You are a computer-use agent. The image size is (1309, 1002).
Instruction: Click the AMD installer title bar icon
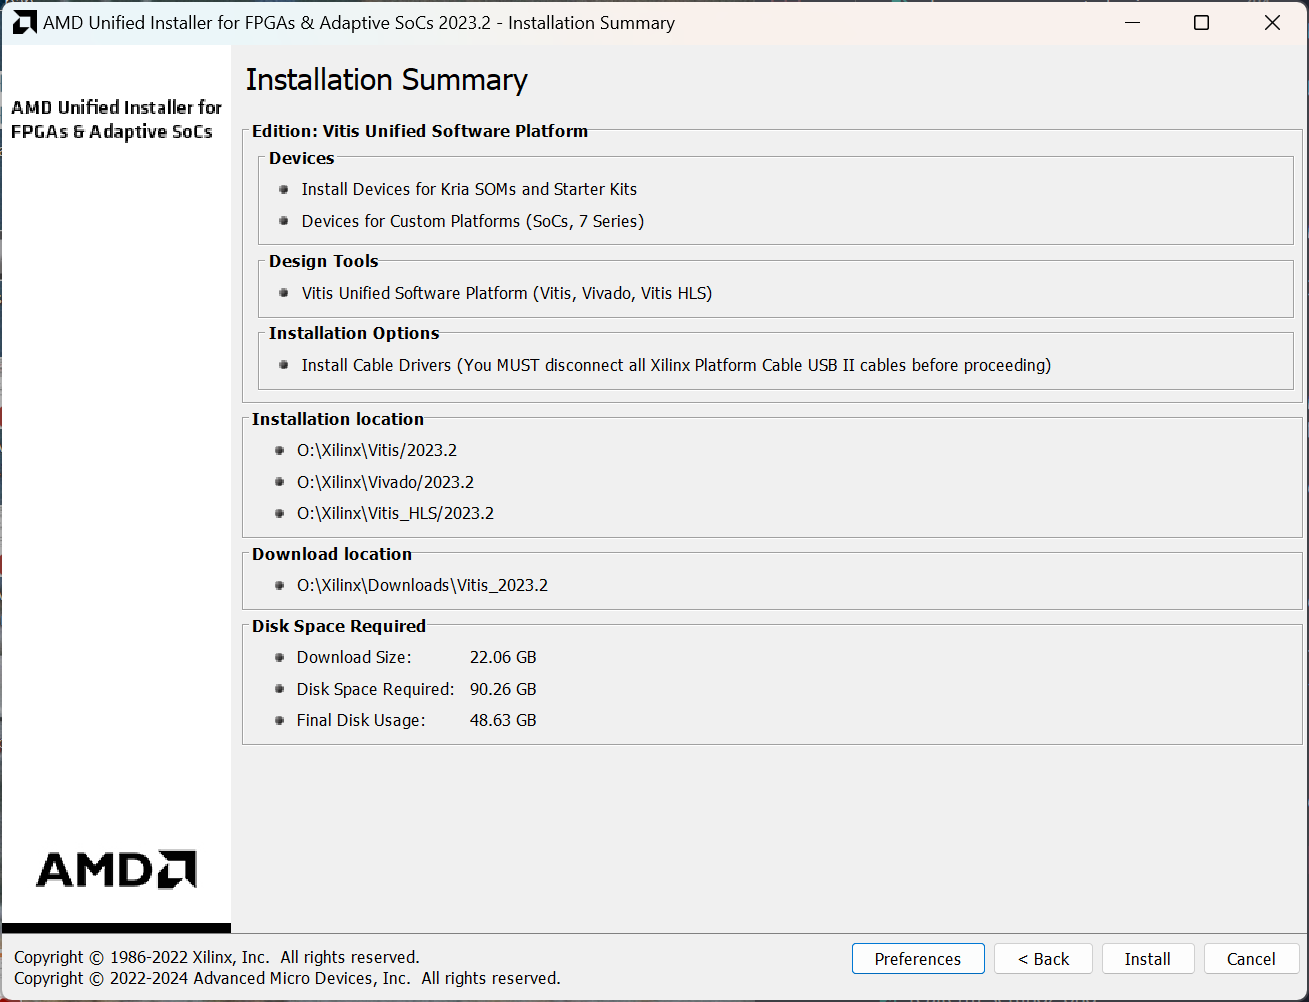[24, 23]
